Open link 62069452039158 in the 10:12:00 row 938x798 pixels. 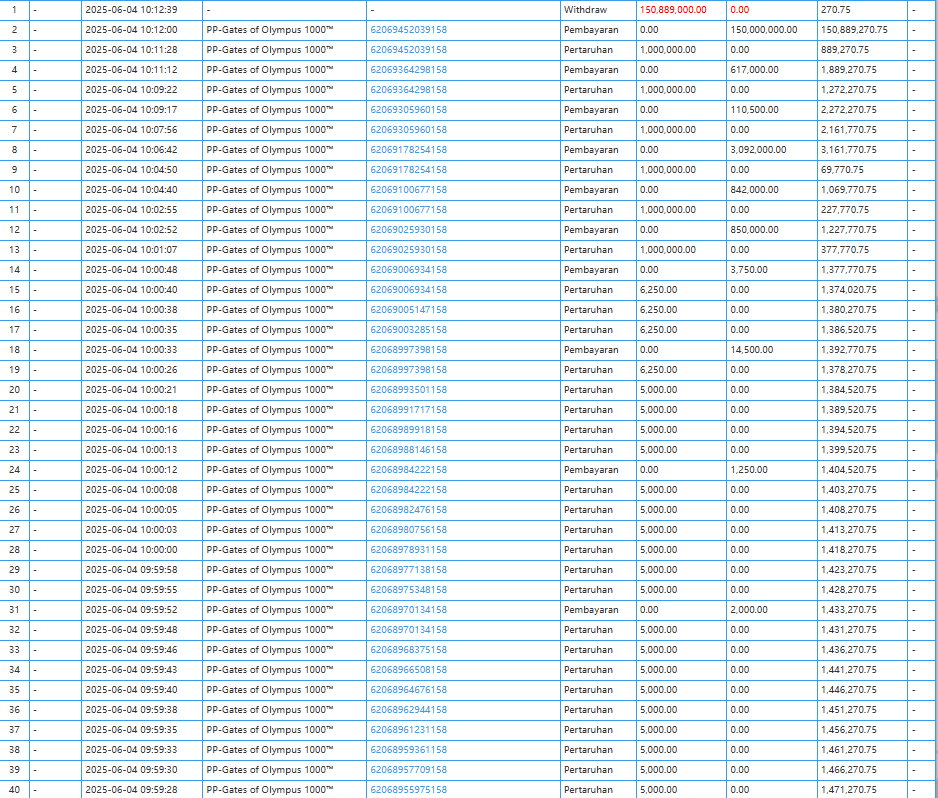tap(409, 30)
